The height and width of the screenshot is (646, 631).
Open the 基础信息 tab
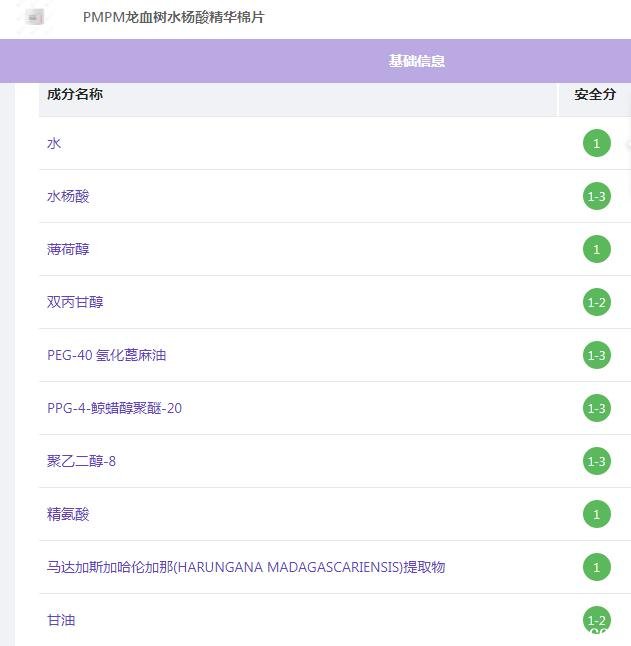tap(417, 61)
